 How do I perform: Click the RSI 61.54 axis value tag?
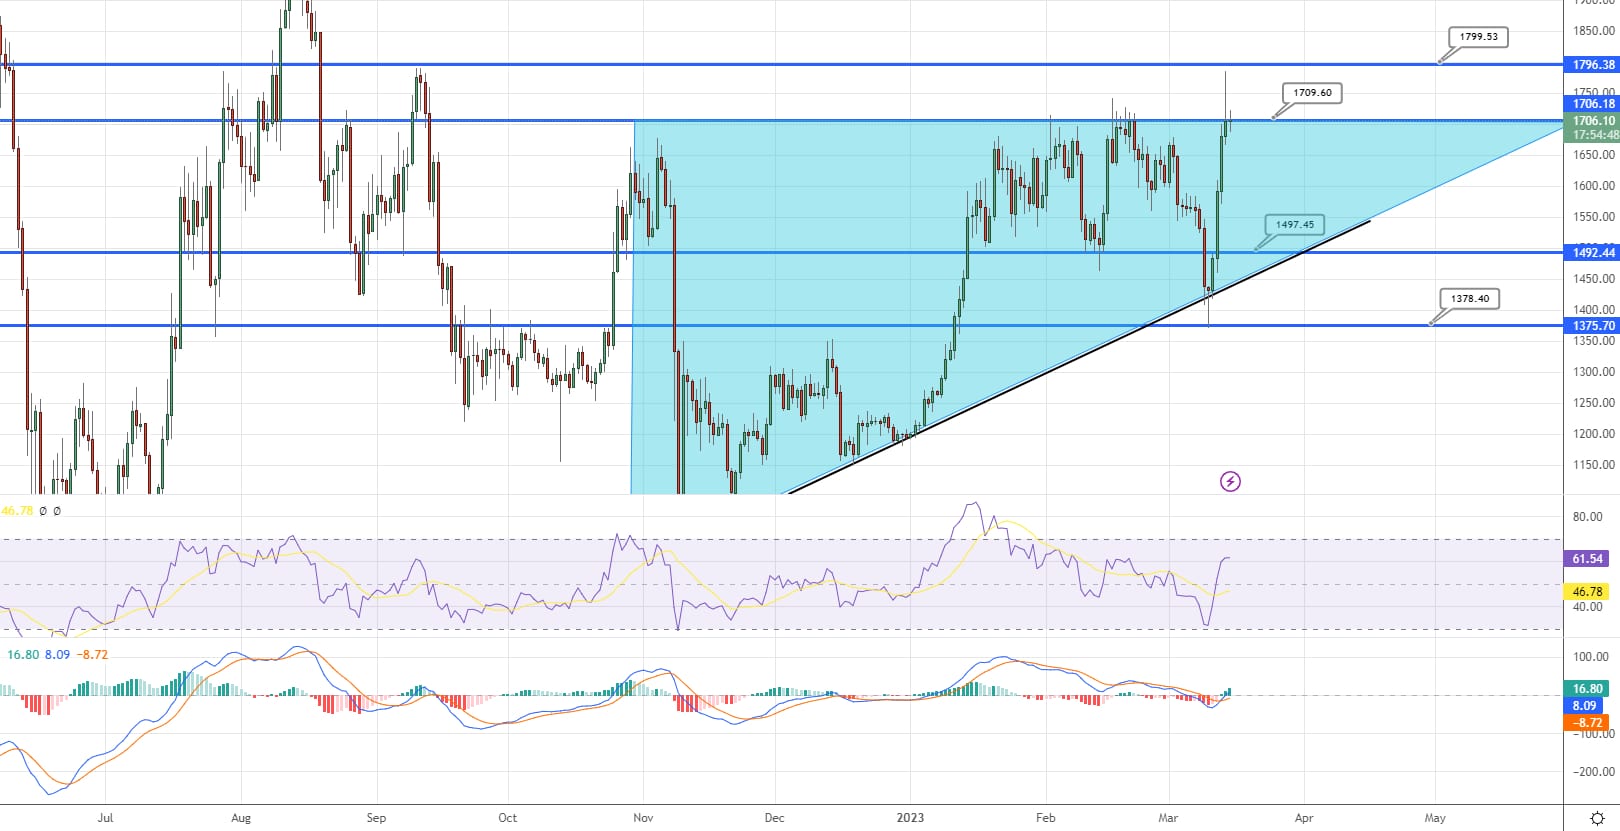click(1587, 559)
